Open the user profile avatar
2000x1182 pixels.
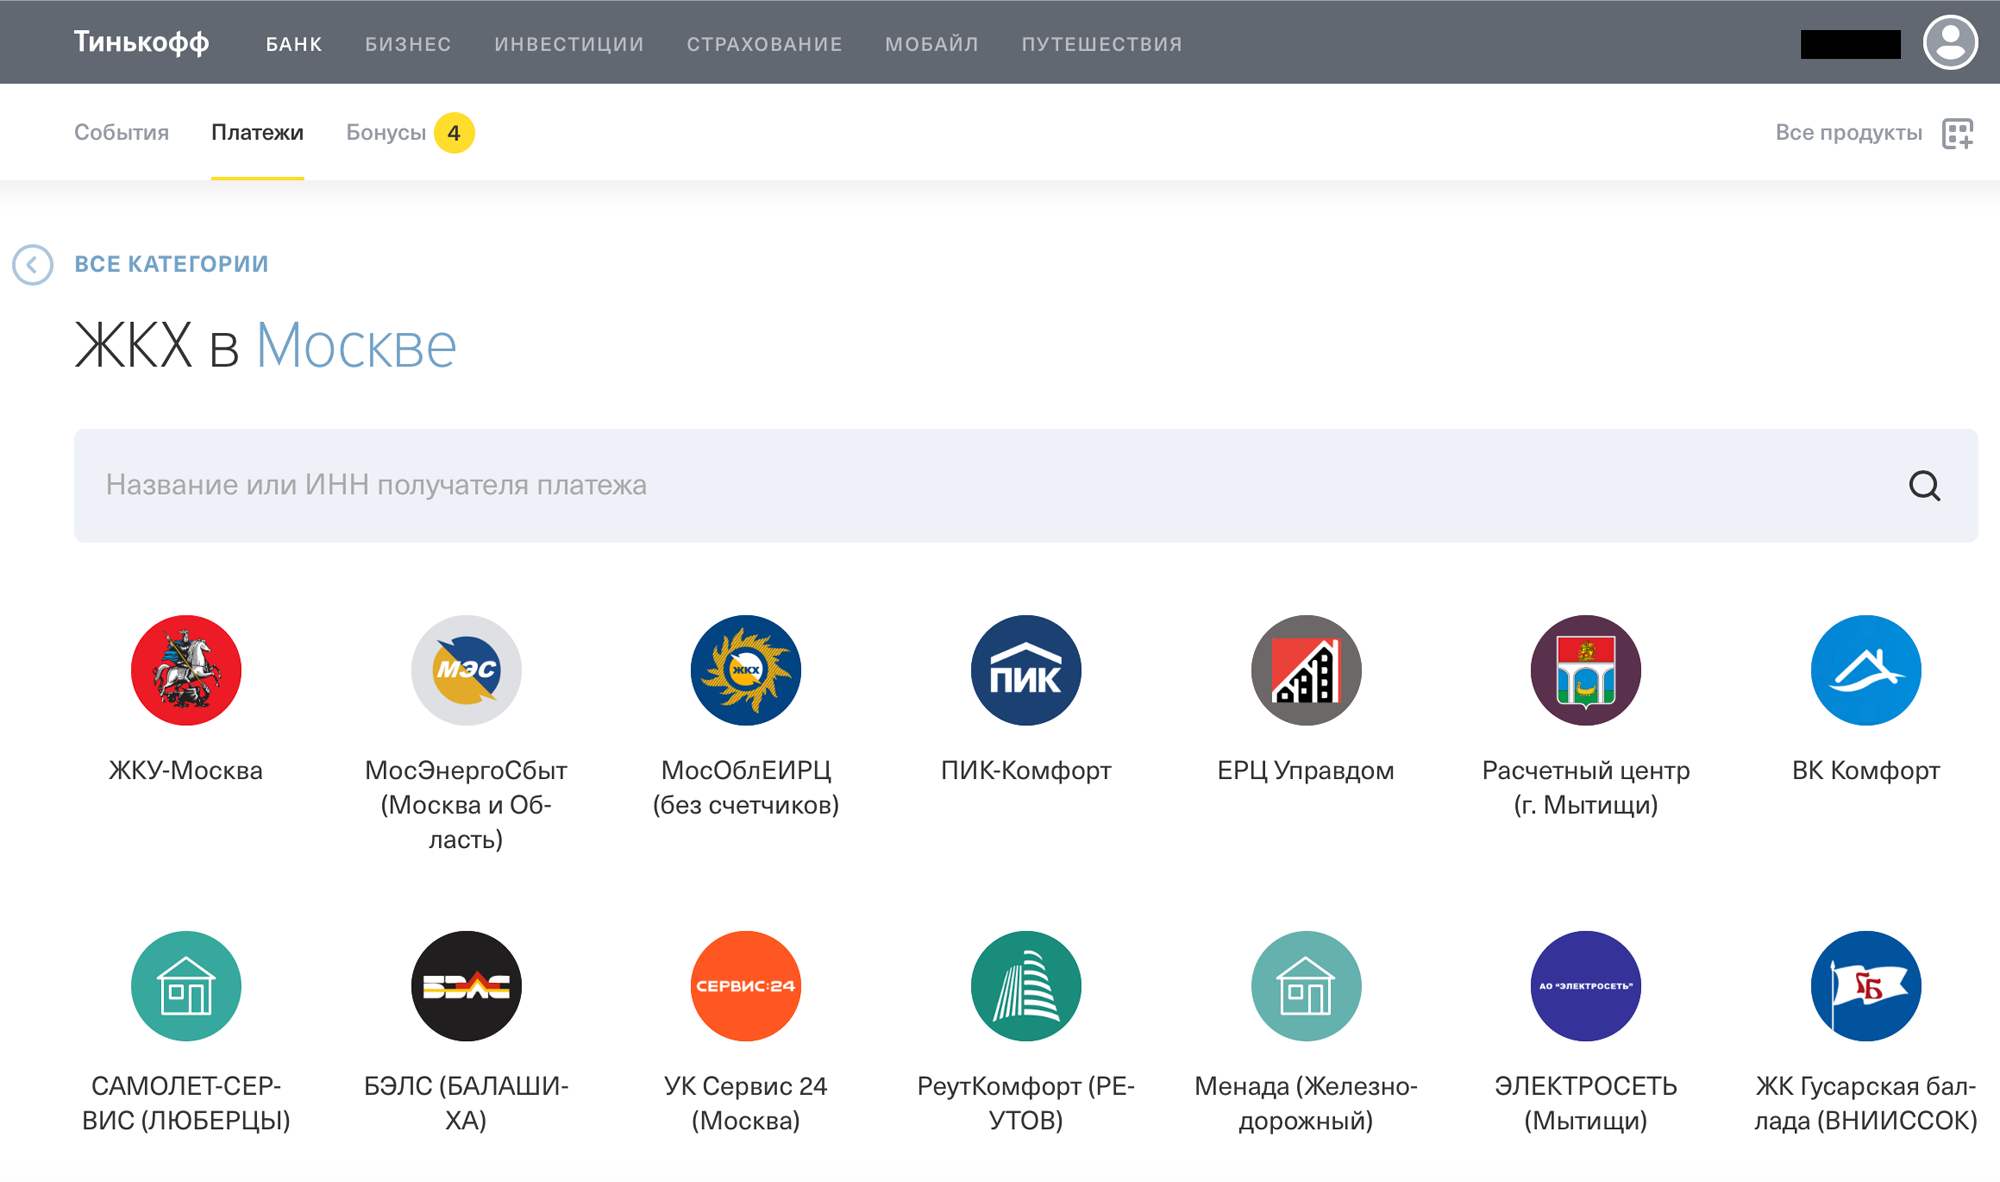[x=1950, y=43]
